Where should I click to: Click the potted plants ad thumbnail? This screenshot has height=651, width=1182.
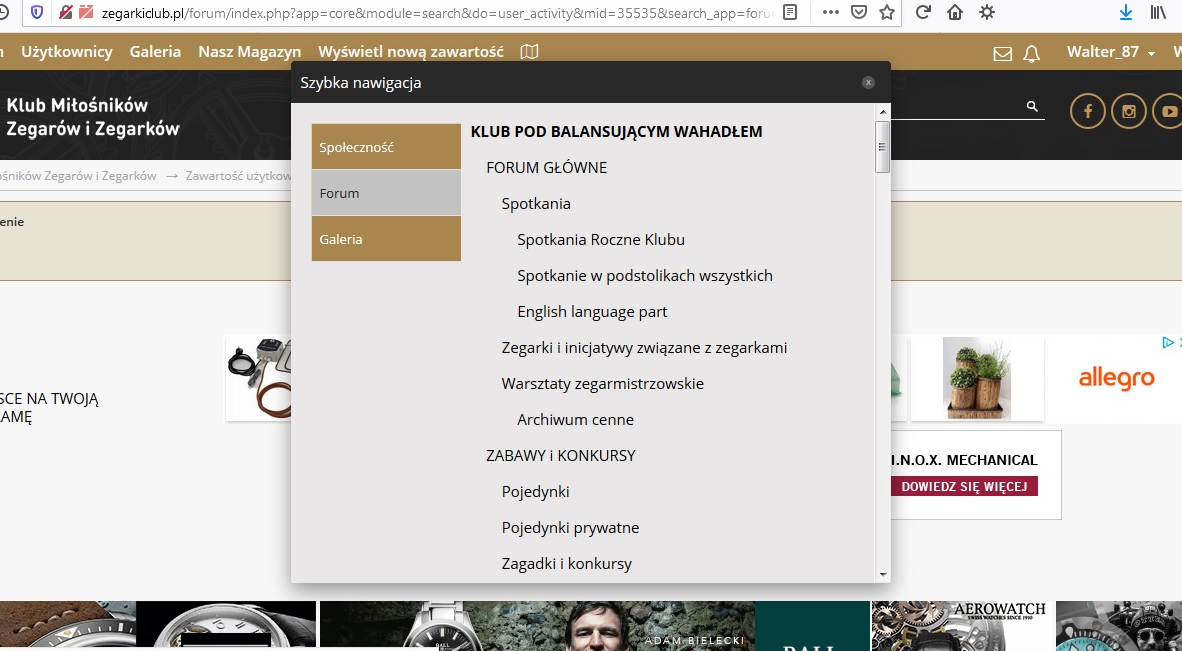(977, 378)
